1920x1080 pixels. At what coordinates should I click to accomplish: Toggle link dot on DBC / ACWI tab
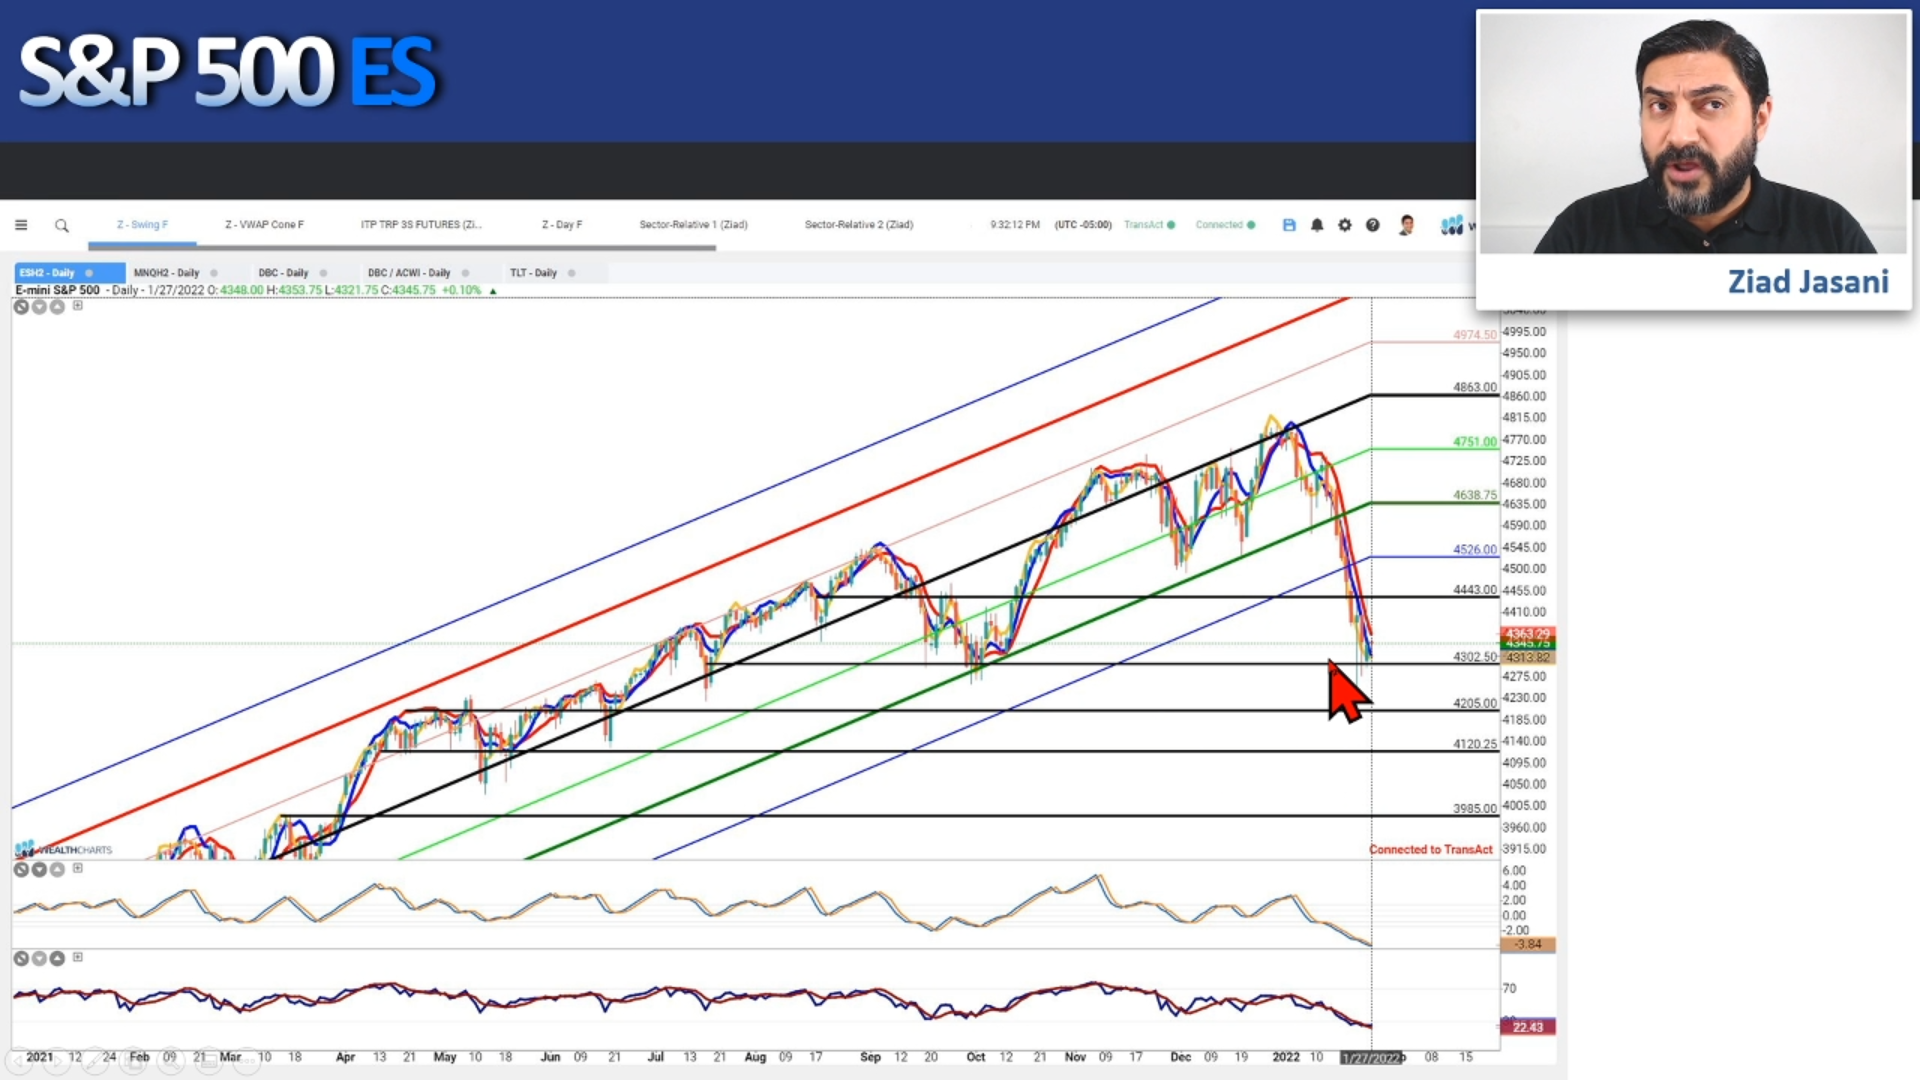(x=465, y=273)
